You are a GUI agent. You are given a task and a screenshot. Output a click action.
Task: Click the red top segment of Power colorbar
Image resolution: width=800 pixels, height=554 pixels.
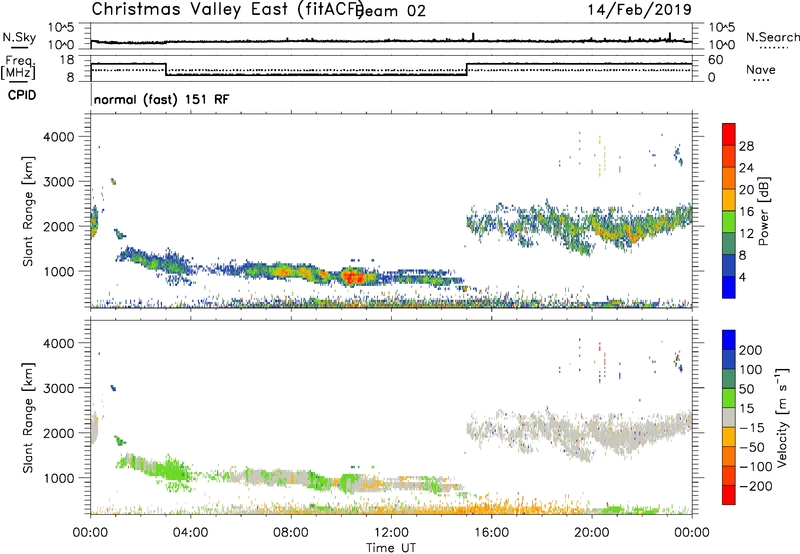tap(729, 135)
